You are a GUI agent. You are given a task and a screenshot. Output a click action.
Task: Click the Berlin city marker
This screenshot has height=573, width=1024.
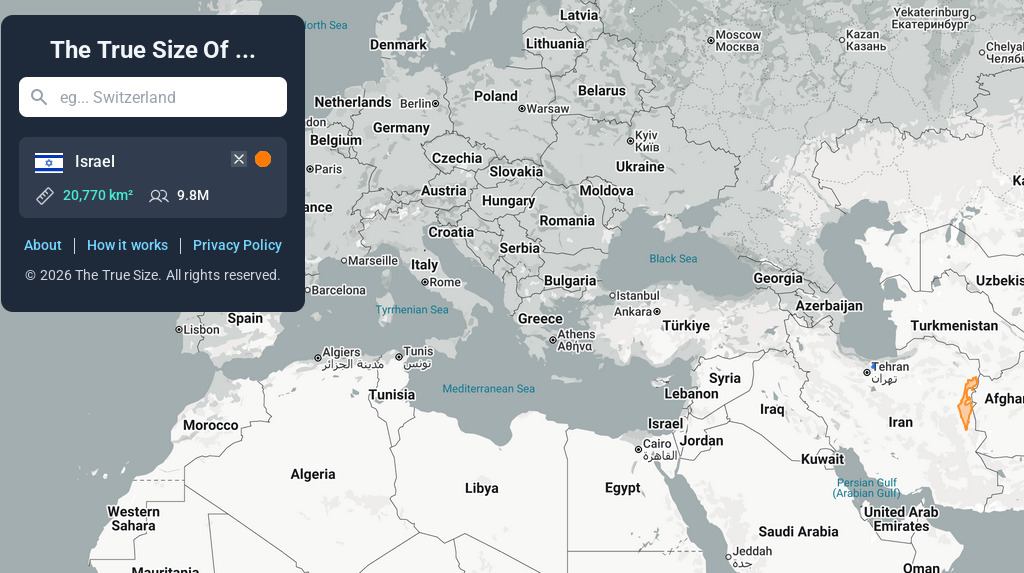436,103
